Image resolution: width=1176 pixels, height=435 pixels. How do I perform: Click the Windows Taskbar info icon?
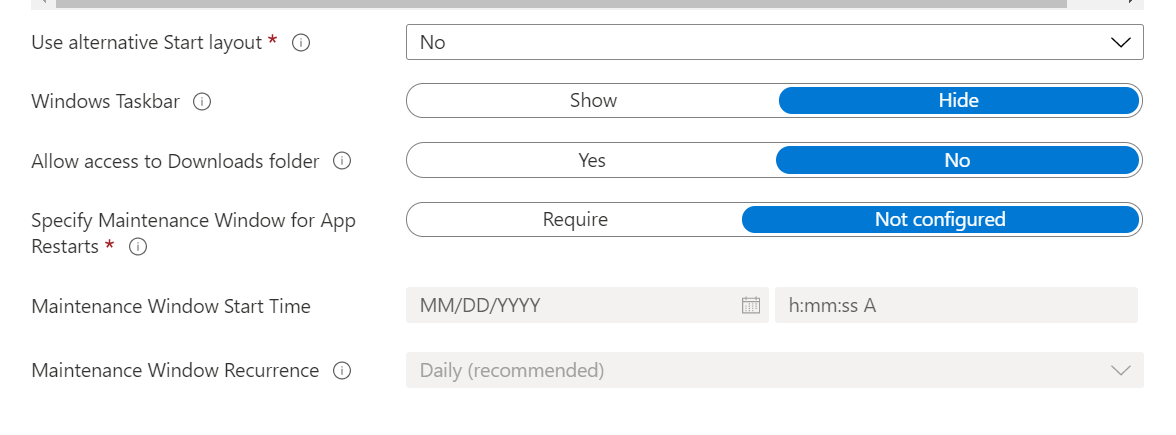(202, 102)
